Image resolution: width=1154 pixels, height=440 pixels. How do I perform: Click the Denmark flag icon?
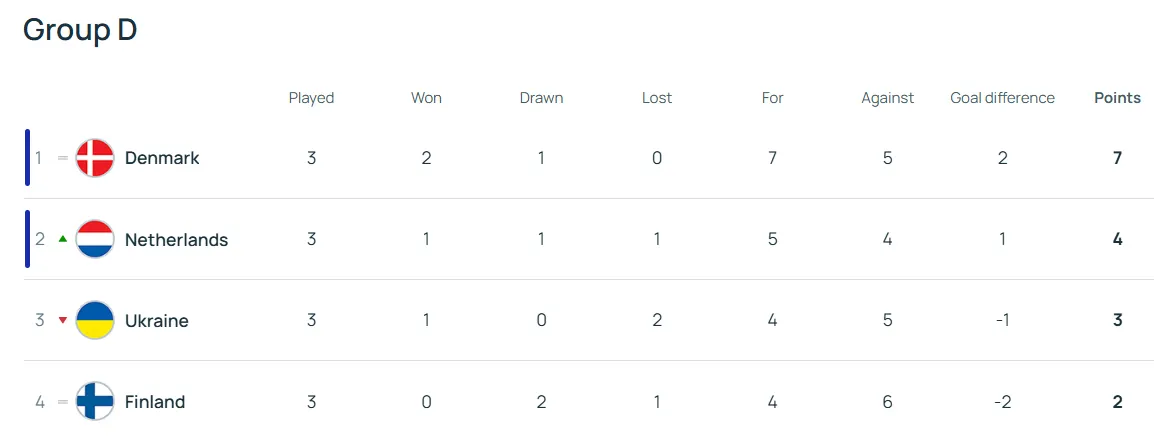(95, 157)
